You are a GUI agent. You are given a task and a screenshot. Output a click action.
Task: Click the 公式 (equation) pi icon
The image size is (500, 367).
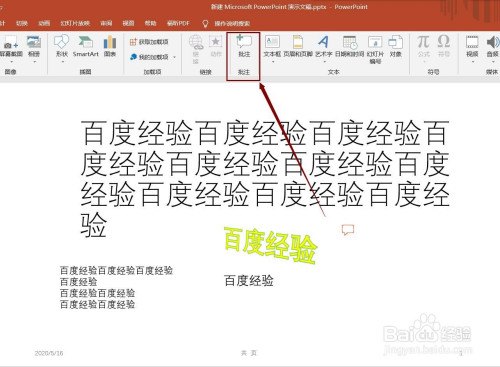pyautogui.click(x=423, y=42)
